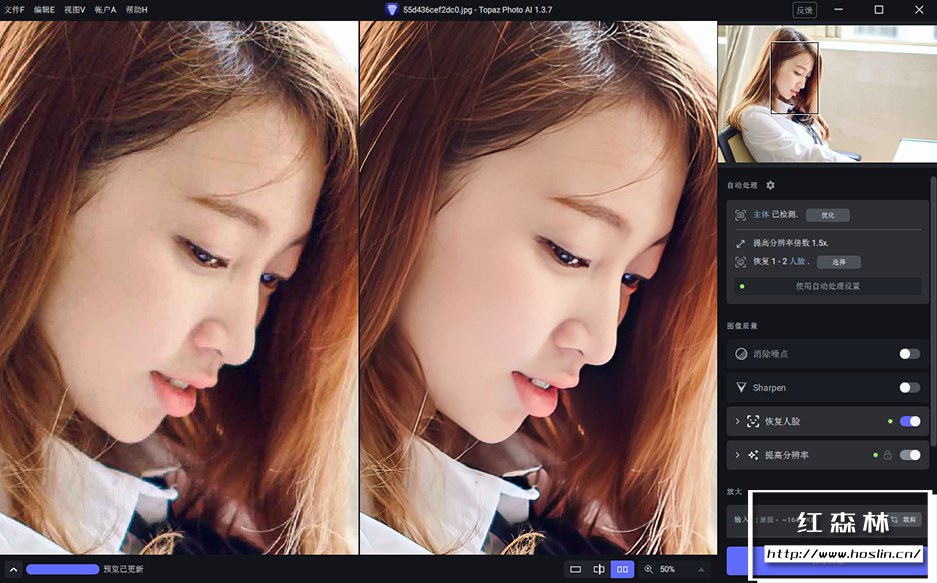The width and height of the screenshot is (937, 583).
Task: Click the 提高分辨率 lock icon
Action: click(887, 455)
